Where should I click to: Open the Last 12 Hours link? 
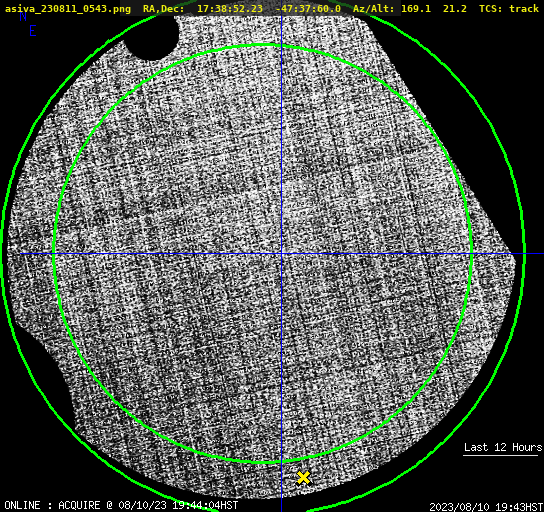pos(503,447)
